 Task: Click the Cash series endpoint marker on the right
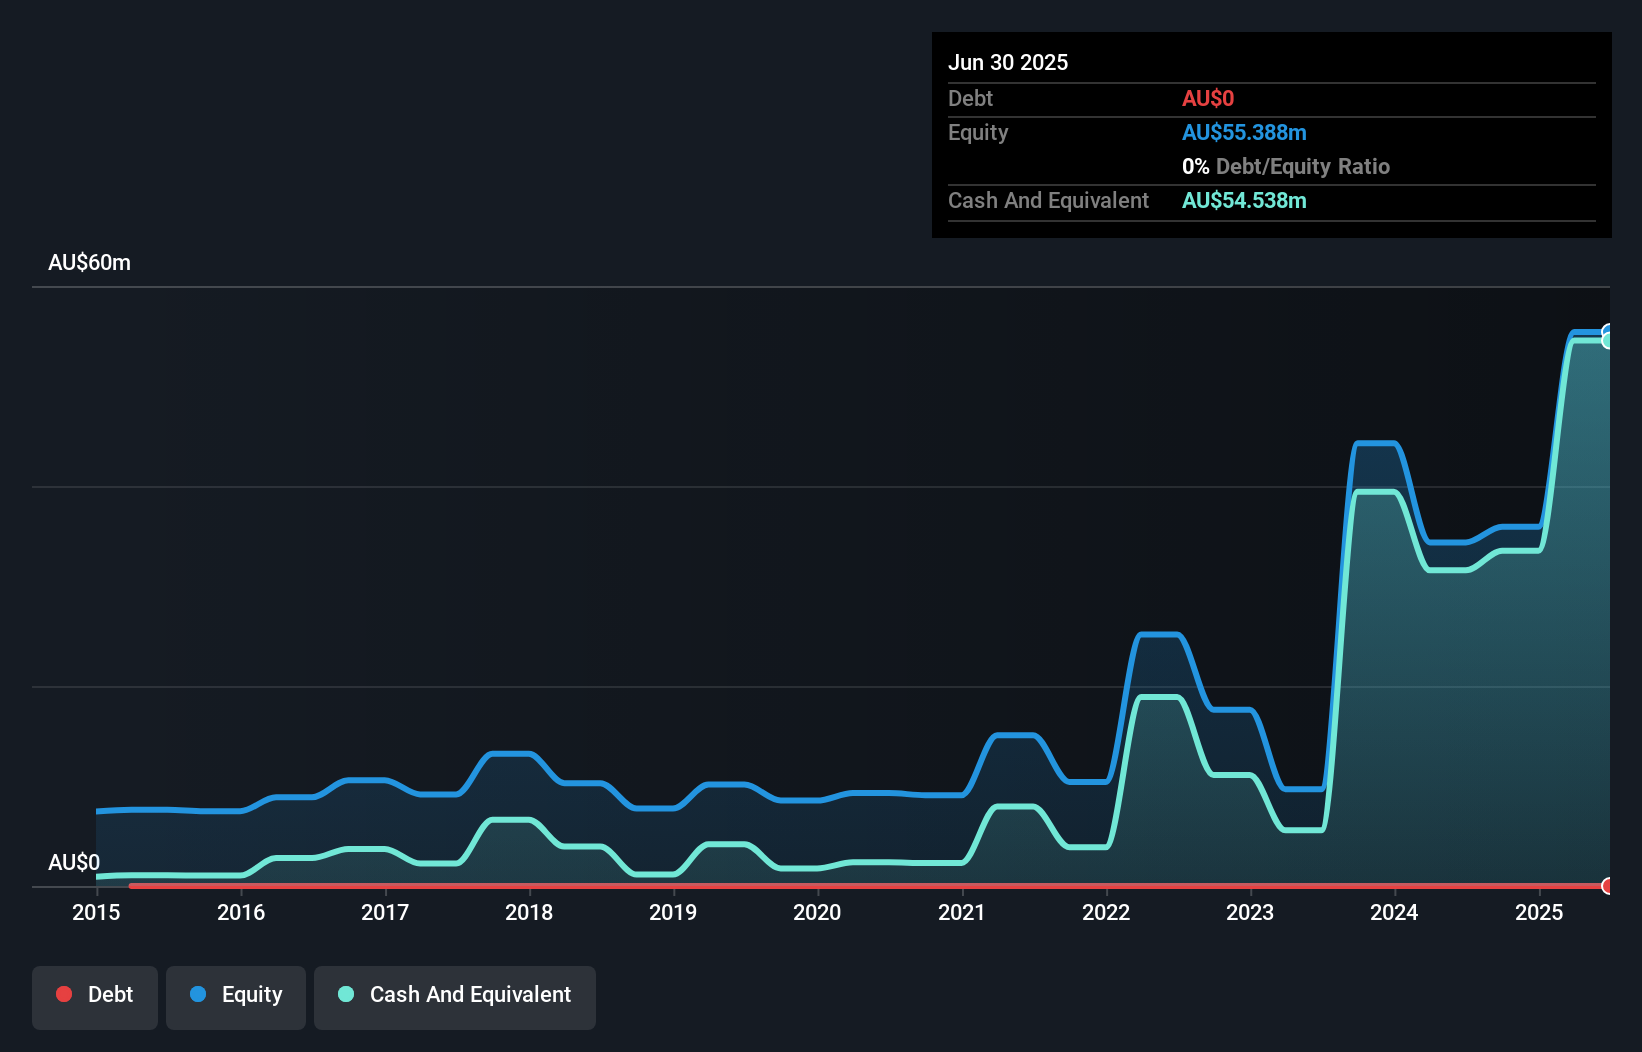(1608, 341)
